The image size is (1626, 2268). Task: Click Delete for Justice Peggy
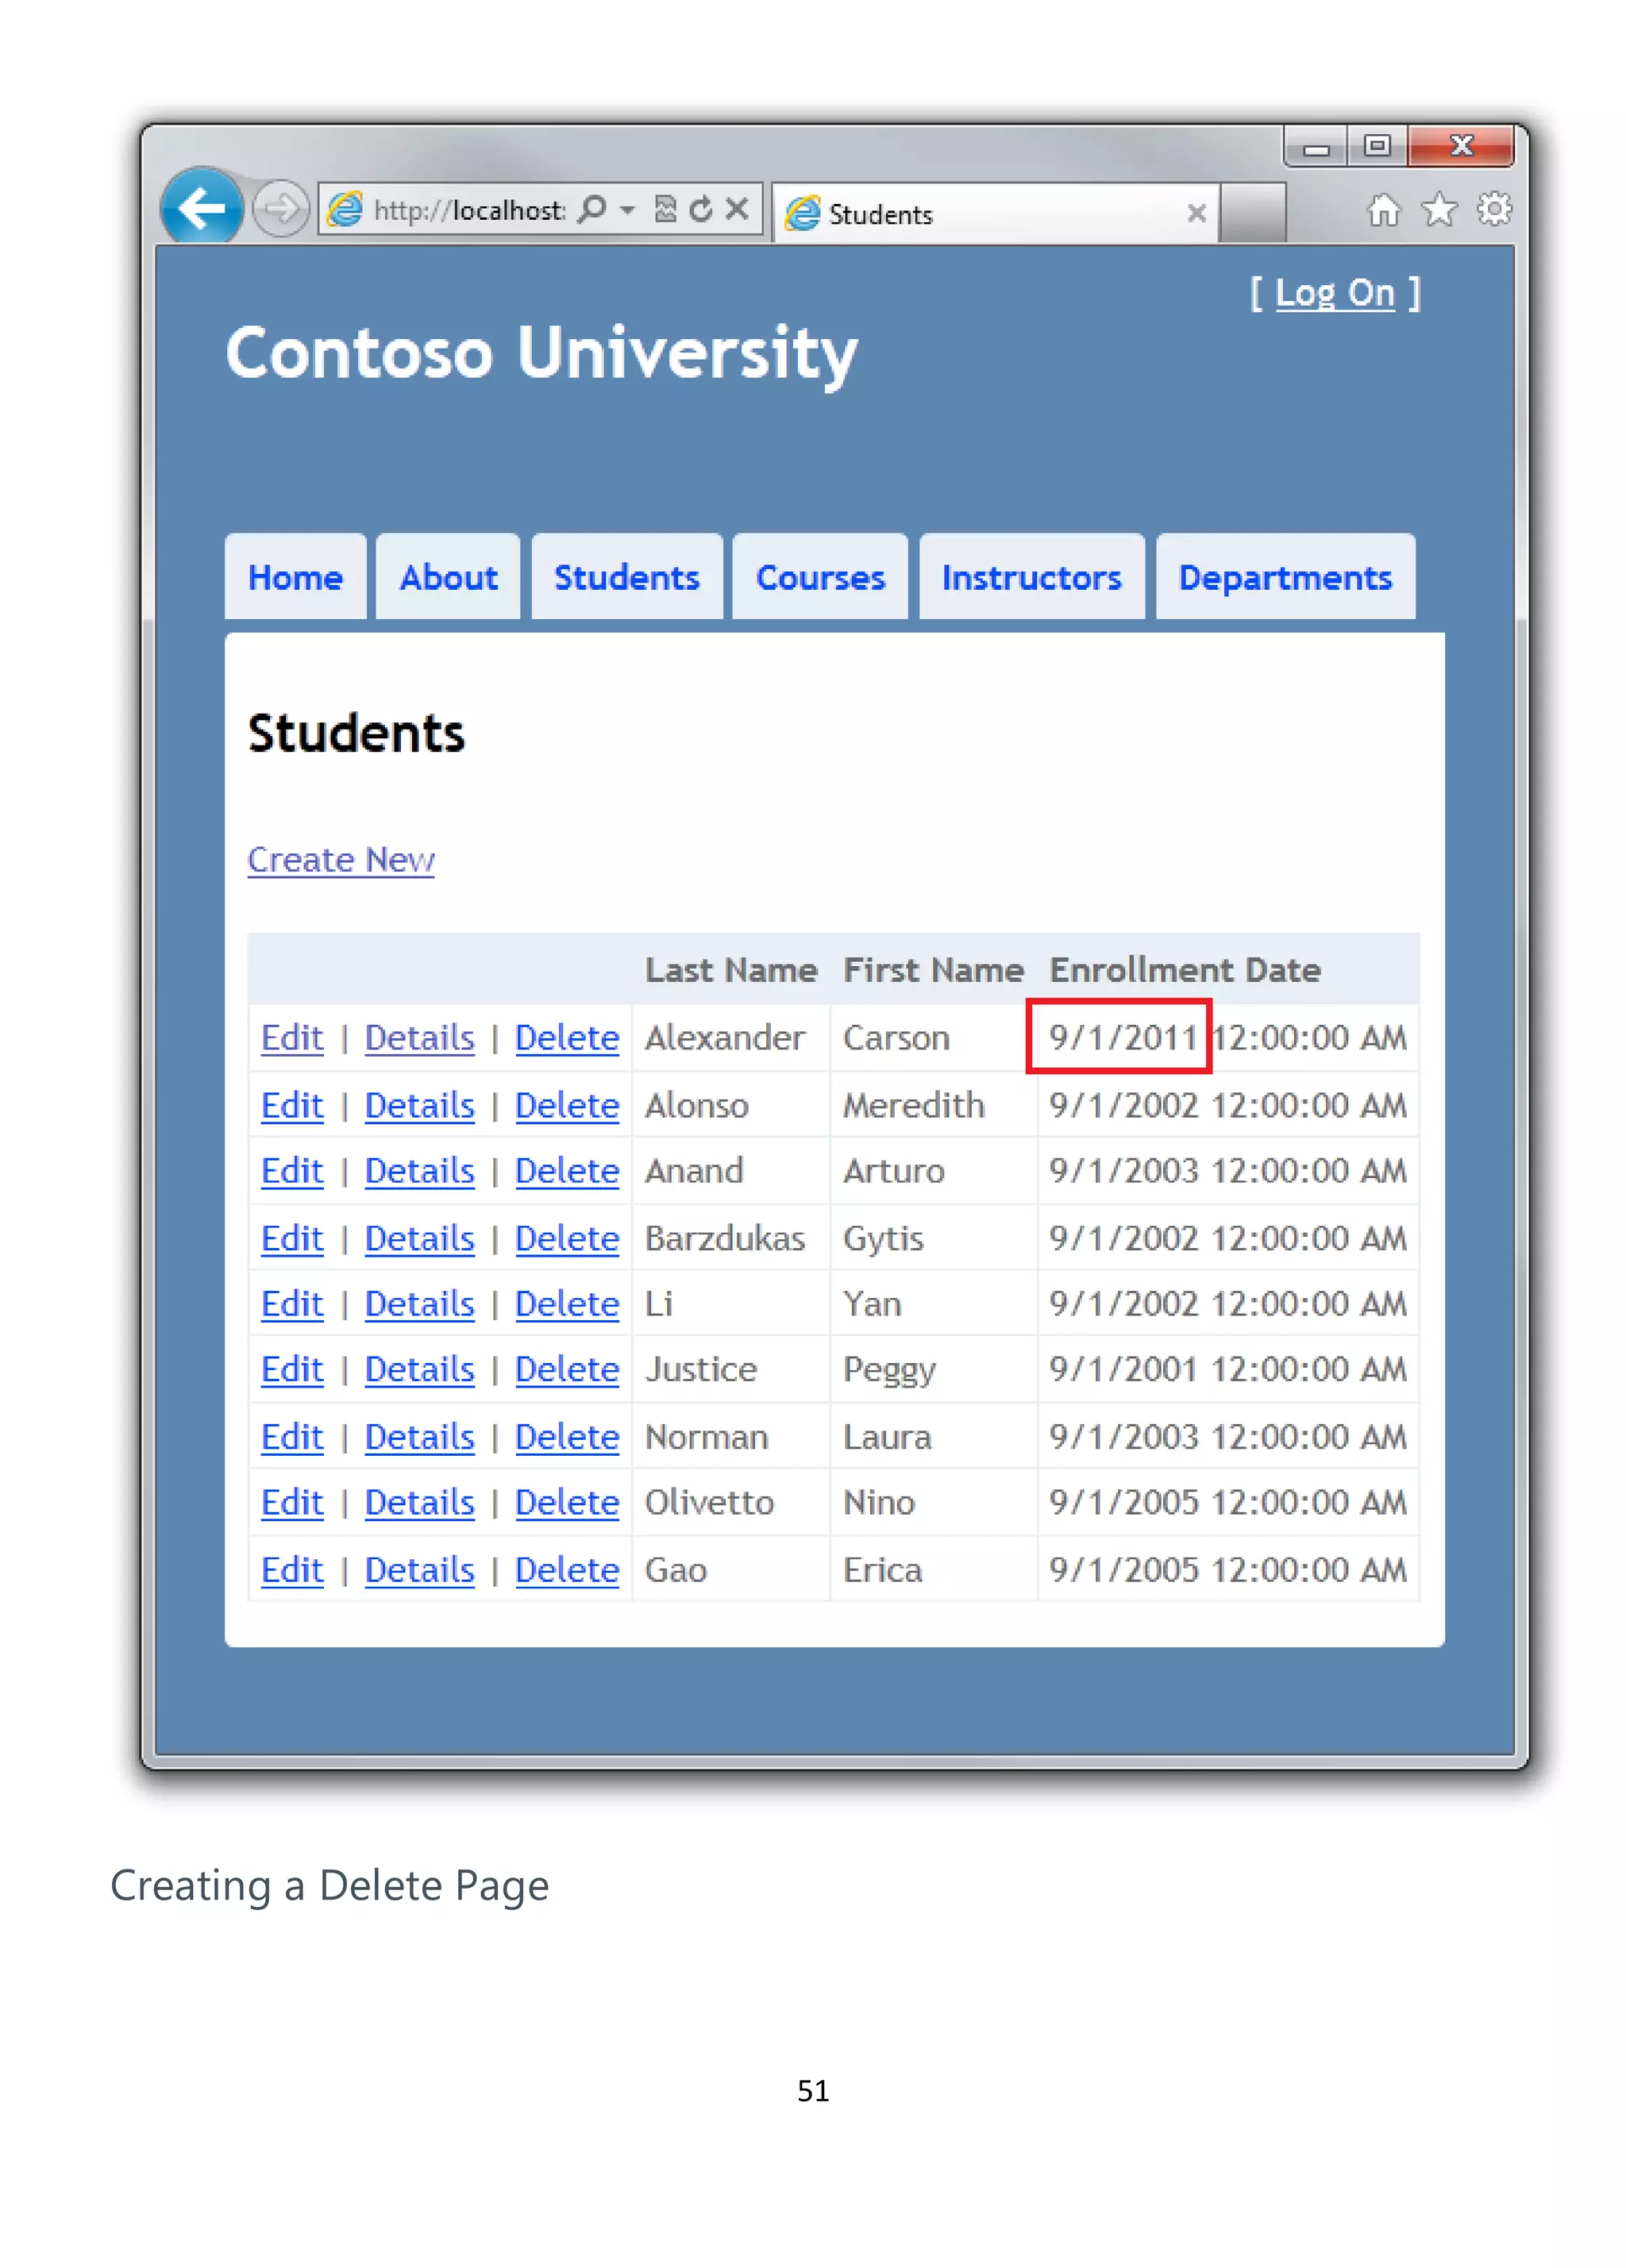pyautogui.click(x=567, y=1370)
